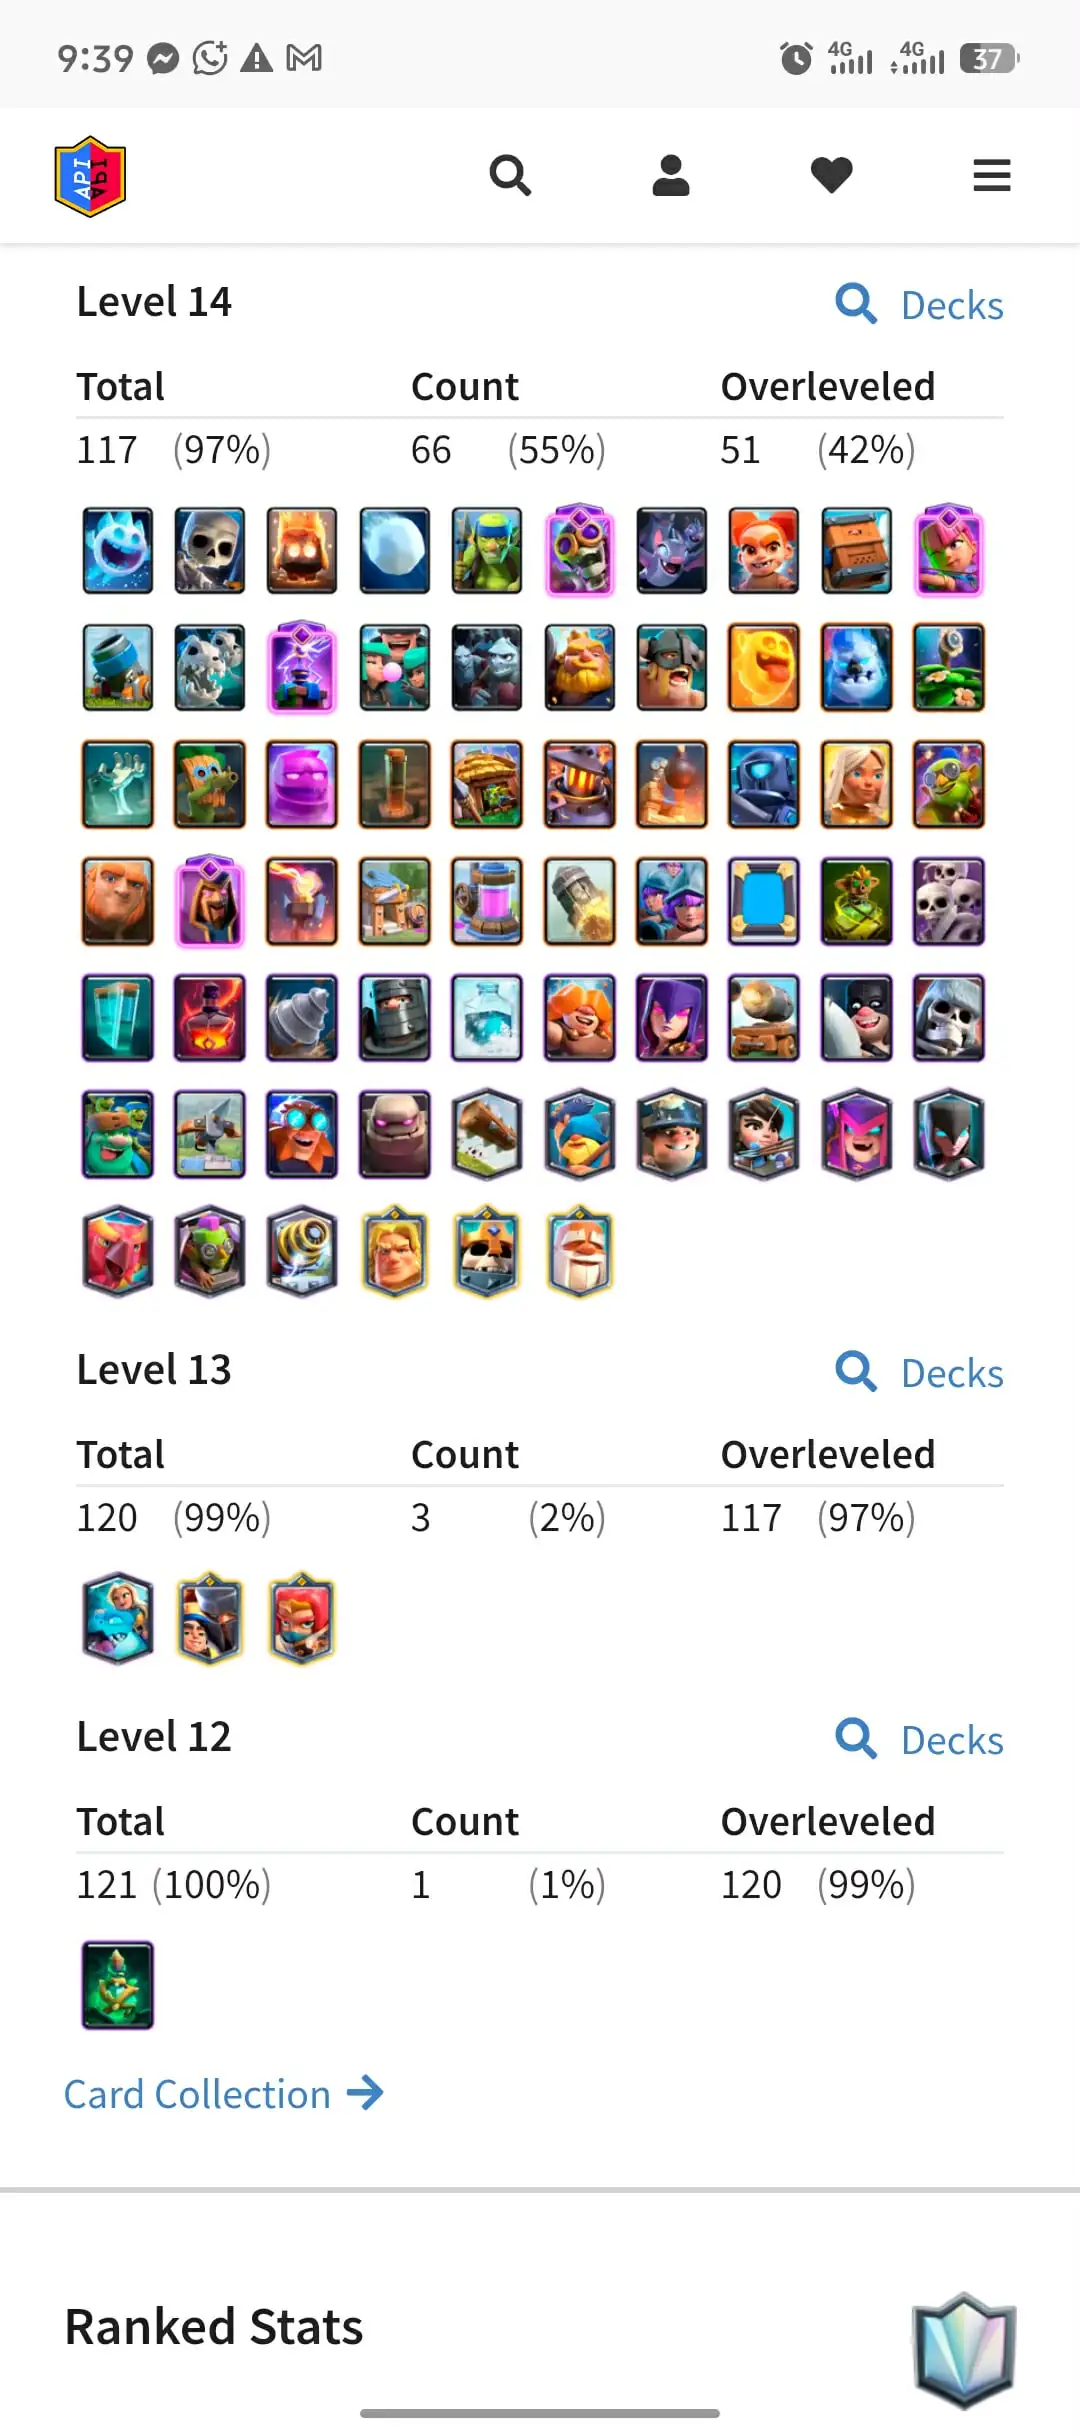
Task: Select the Skeletons card thumbnail
Action: pyautogui.click(x=210, y=551)
